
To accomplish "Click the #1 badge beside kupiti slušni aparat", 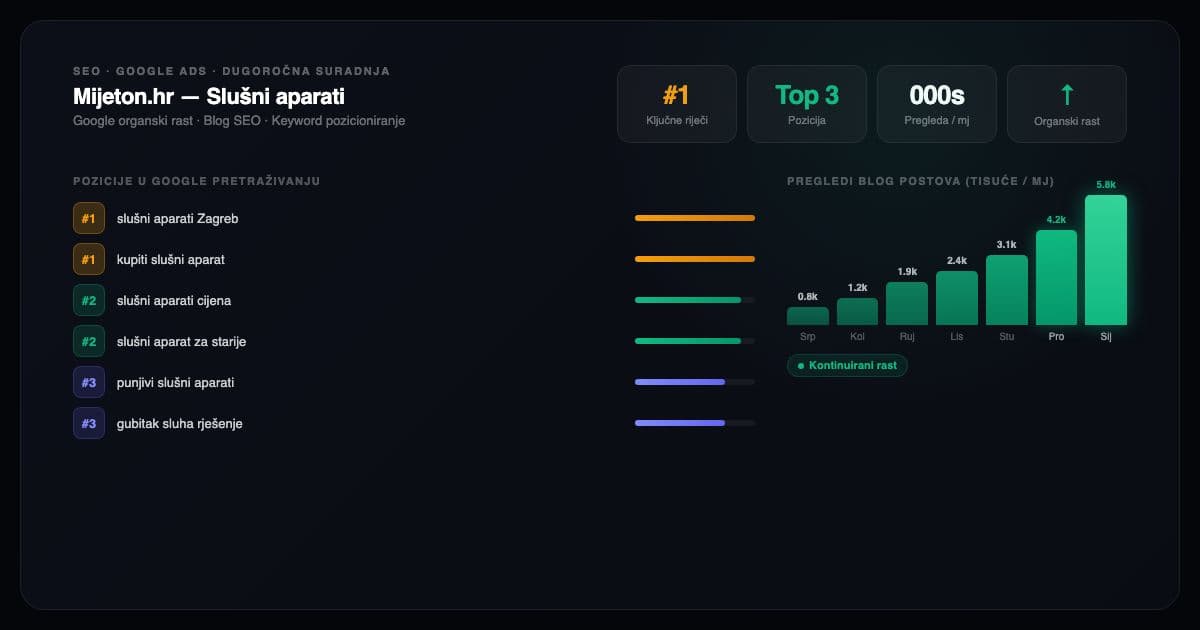I will click(89, 259).
